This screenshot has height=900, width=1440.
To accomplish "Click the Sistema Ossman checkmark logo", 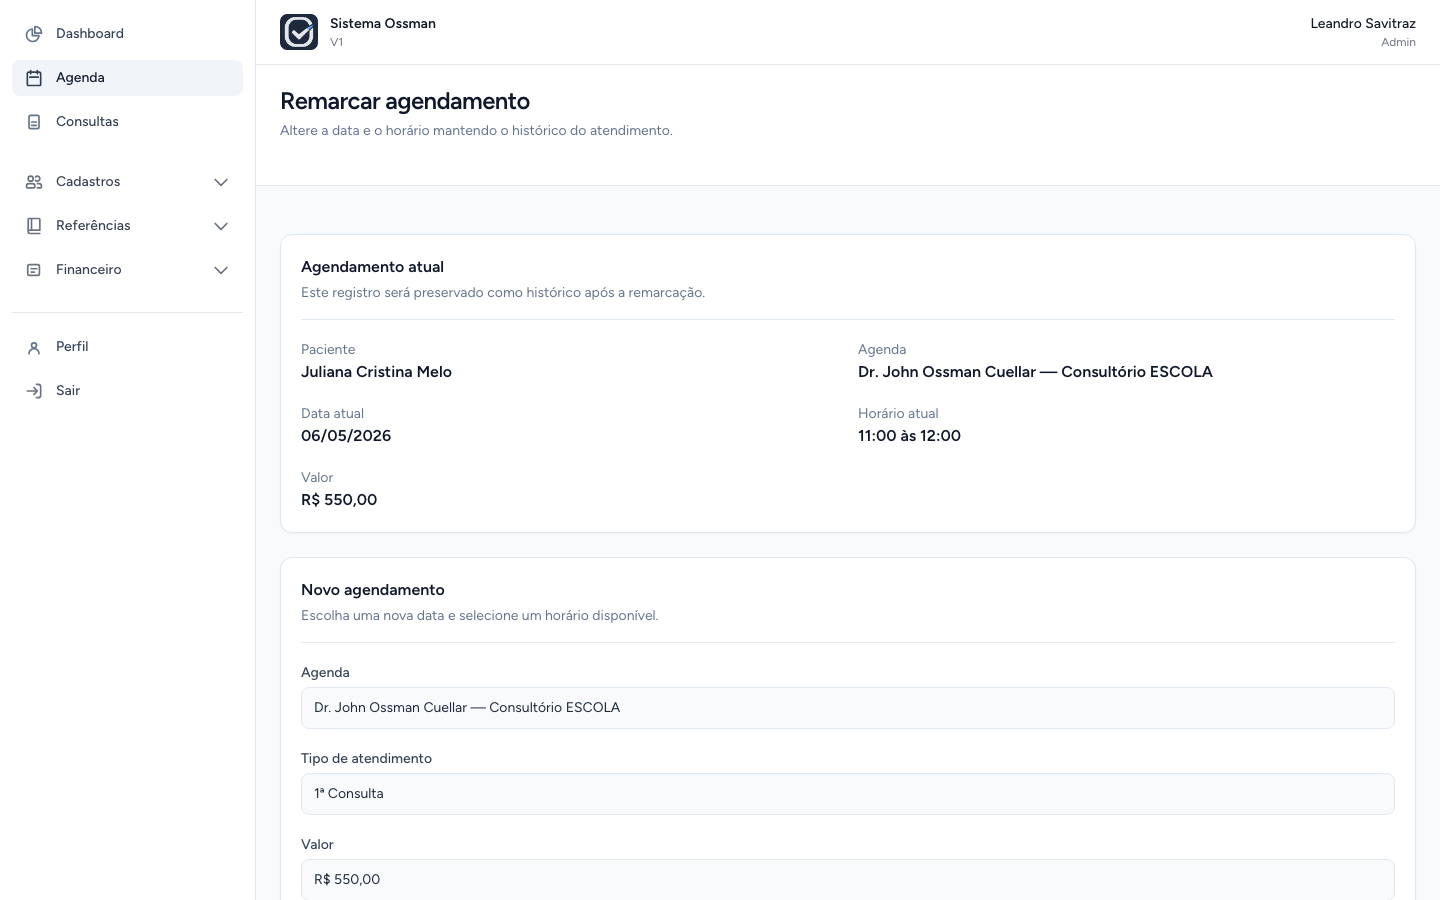I will 299,32.
